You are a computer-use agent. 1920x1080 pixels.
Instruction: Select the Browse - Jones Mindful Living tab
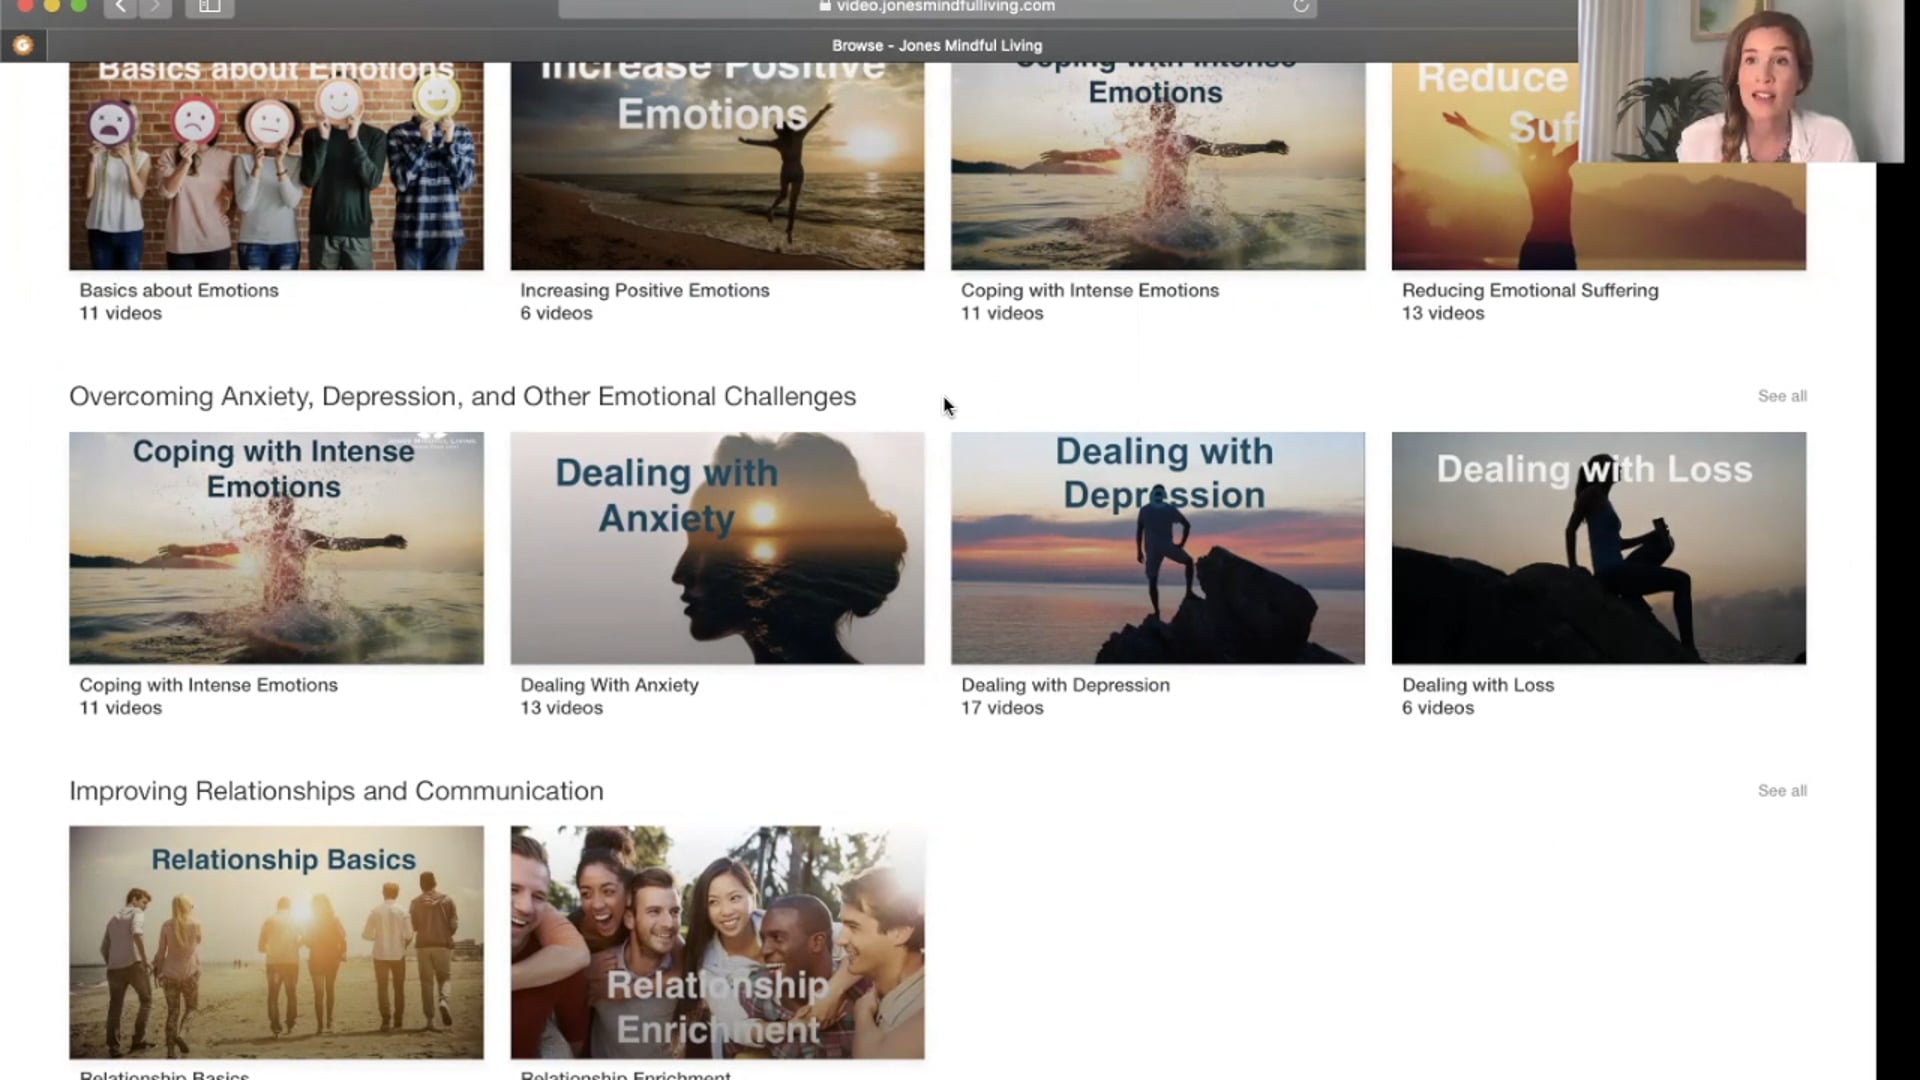pyautogui.click(x=936, y=45)
